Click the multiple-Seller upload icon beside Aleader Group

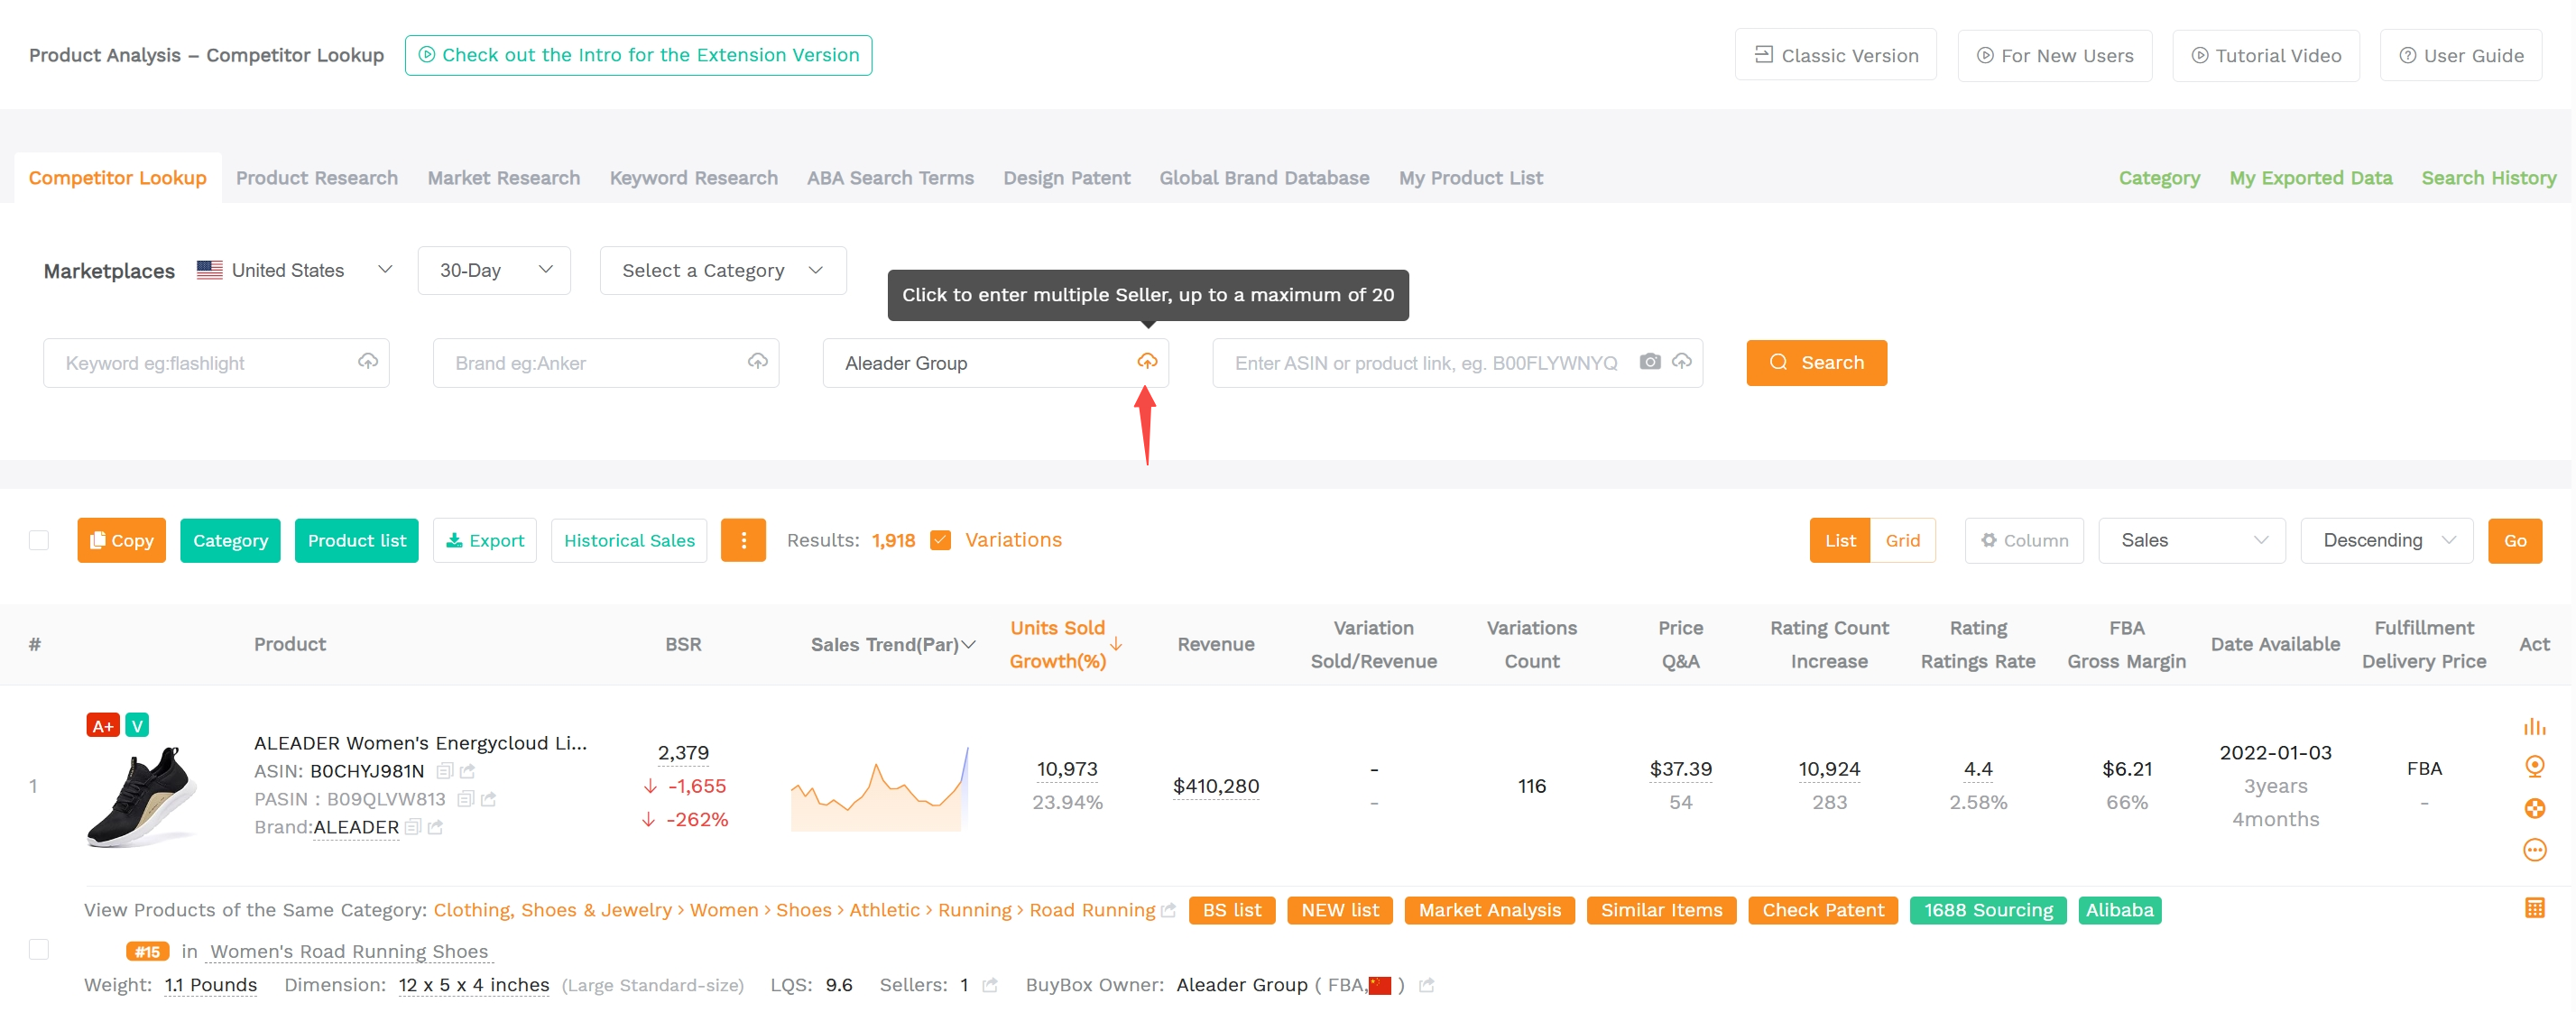point(1147,361)
